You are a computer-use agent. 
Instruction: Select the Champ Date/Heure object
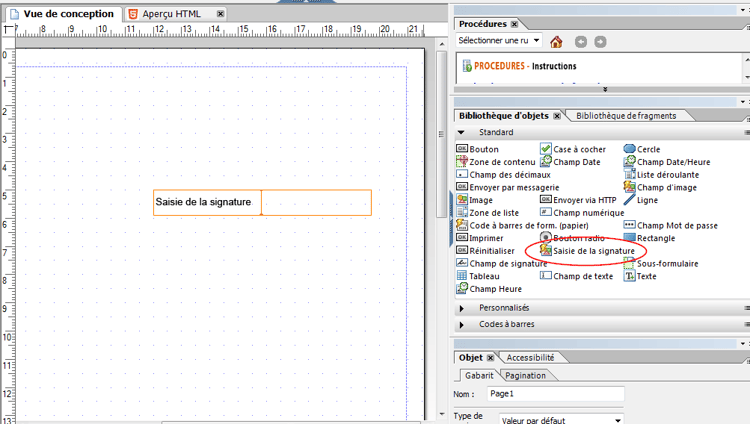pyautogui.click(x=667, y=162)
